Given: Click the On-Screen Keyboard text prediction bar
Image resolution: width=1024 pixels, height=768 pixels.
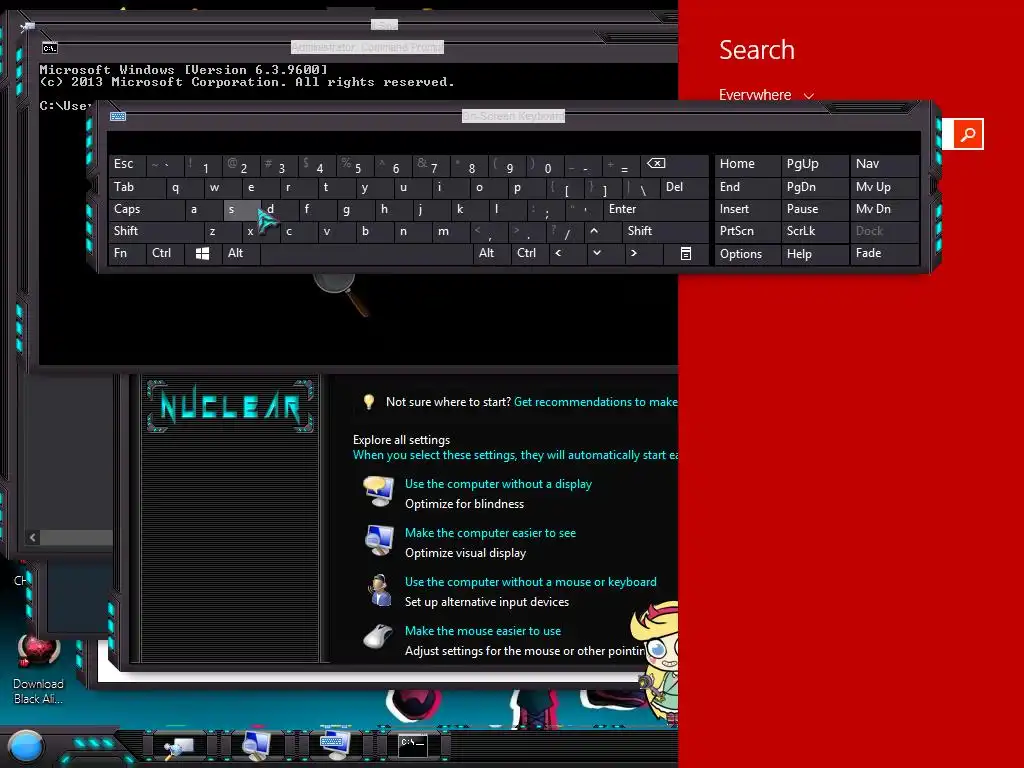Looking at the screenshot, I should 514,142.
